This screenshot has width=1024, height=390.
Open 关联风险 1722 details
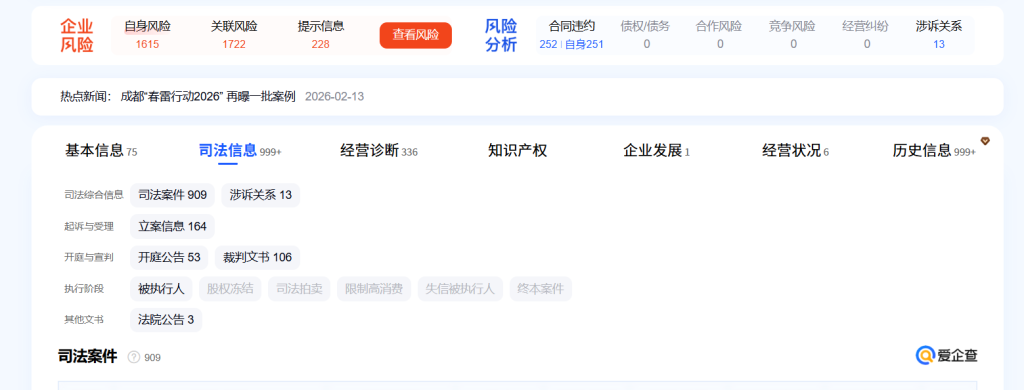coord(234,35)
